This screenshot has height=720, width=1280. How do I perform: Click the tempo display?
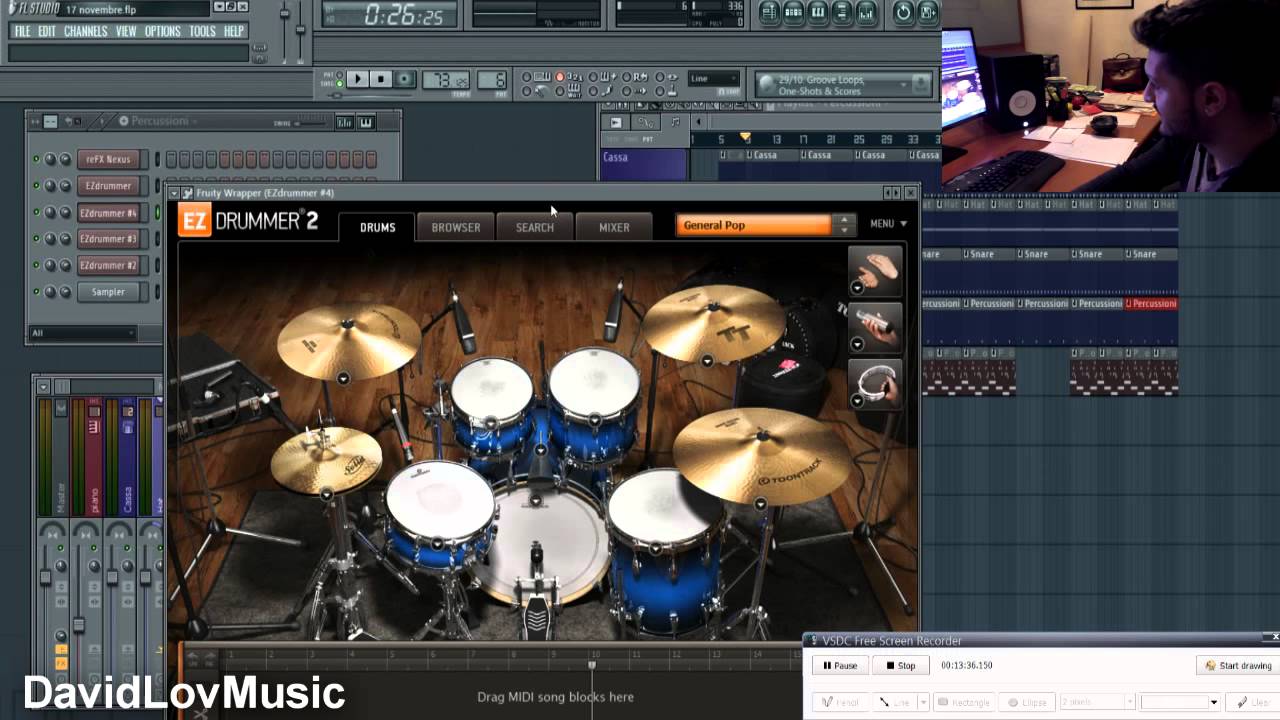pos(446,80)
